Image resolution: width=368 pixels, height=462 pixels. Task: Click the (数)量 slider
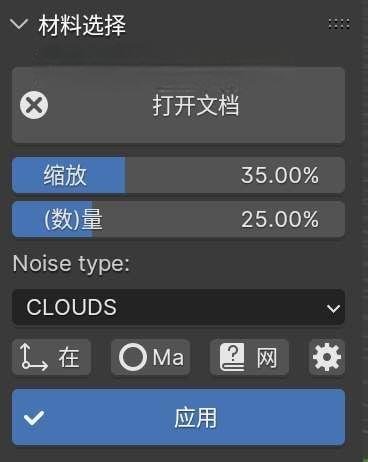pyautogui.click(x=178, y=219)
